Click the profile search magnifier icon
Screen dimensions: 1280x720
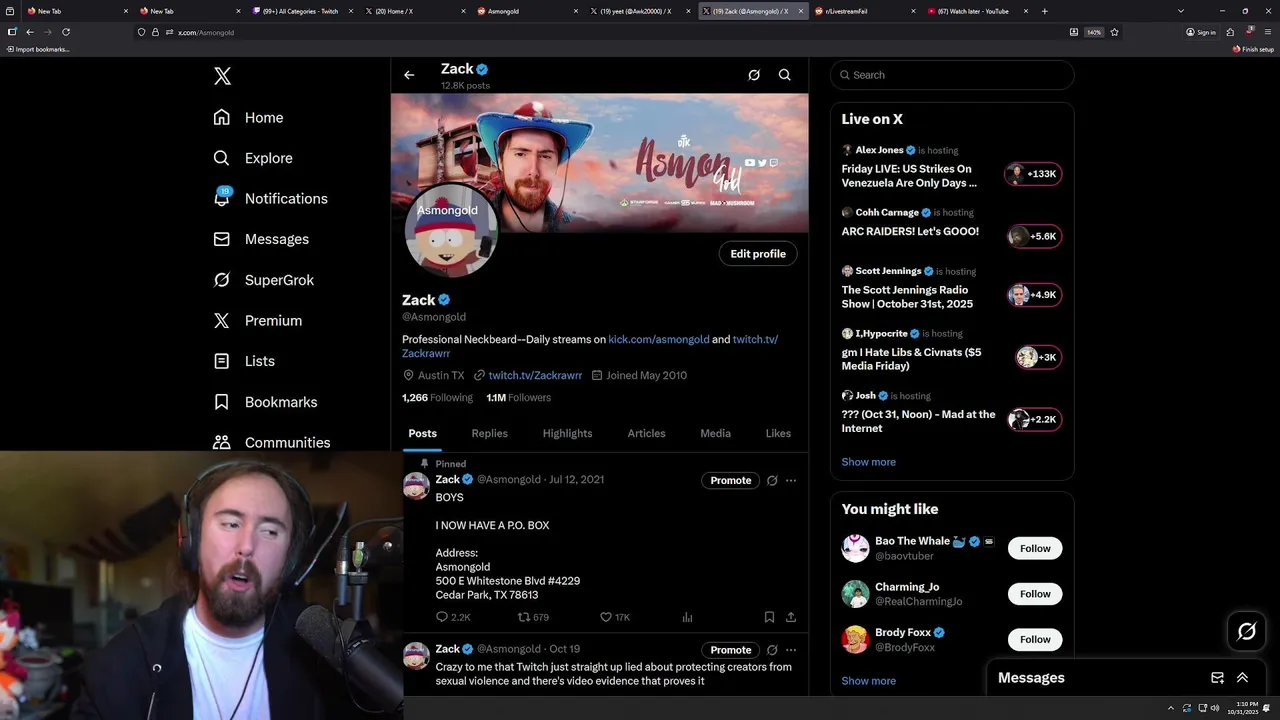pos(785,75)
